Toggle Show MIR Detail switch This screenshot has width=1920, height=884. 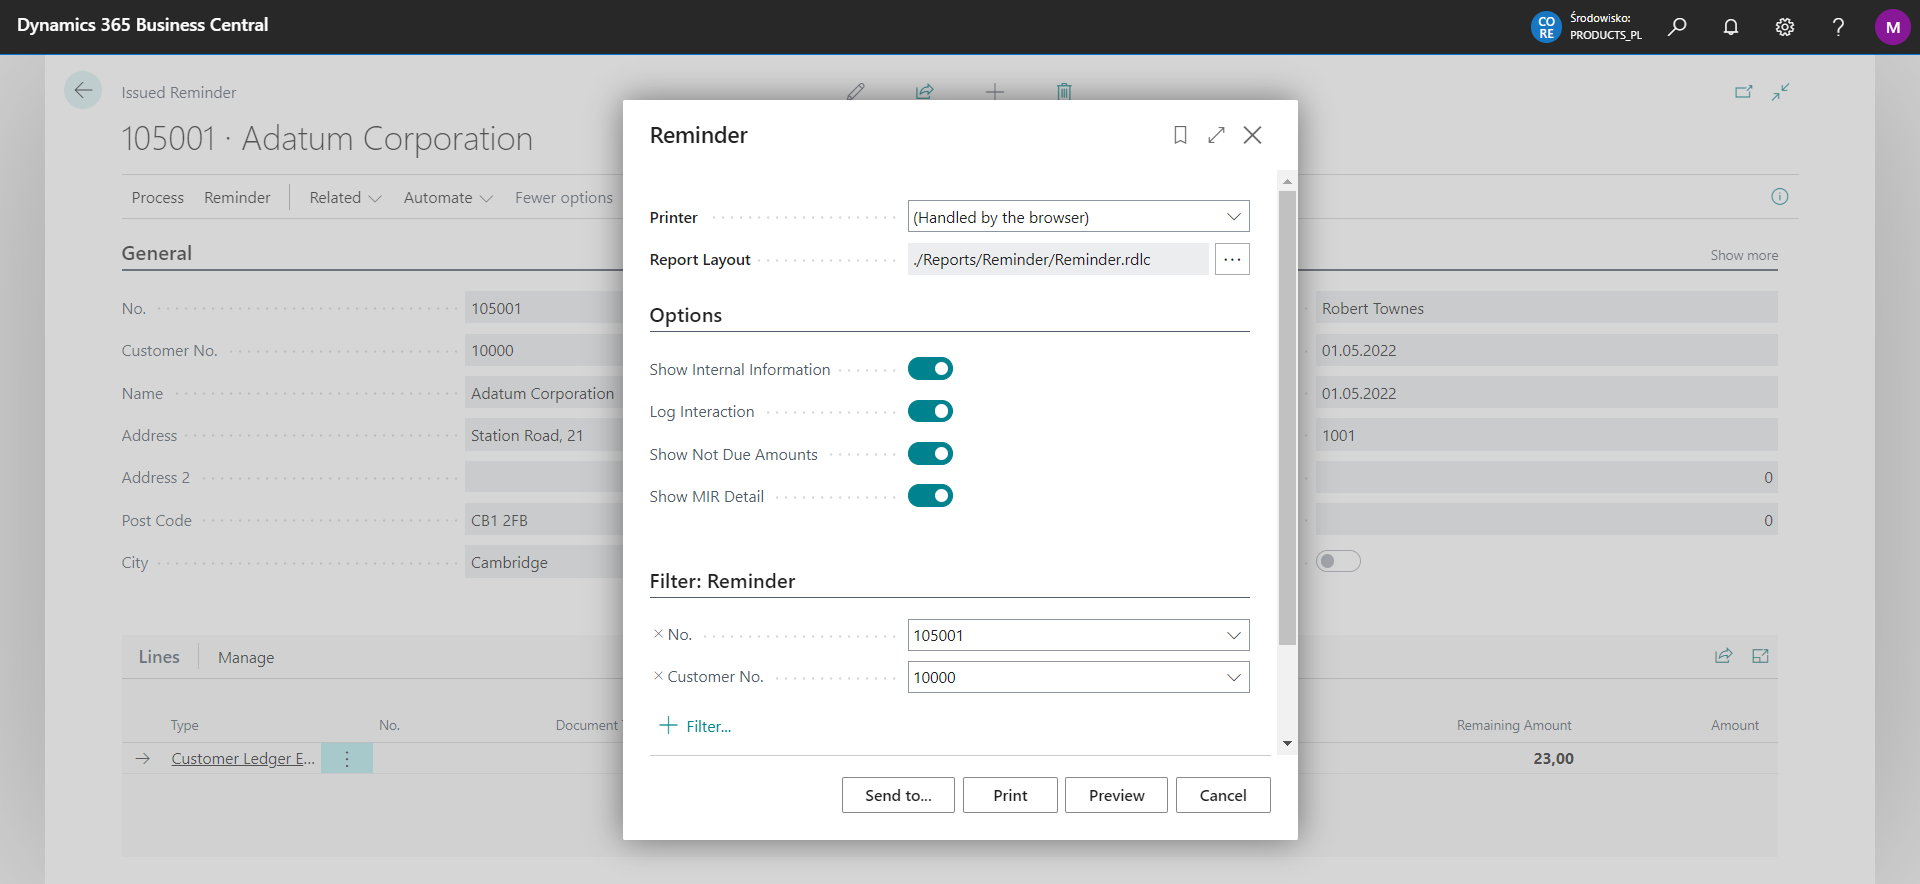(x=930, y=496)
